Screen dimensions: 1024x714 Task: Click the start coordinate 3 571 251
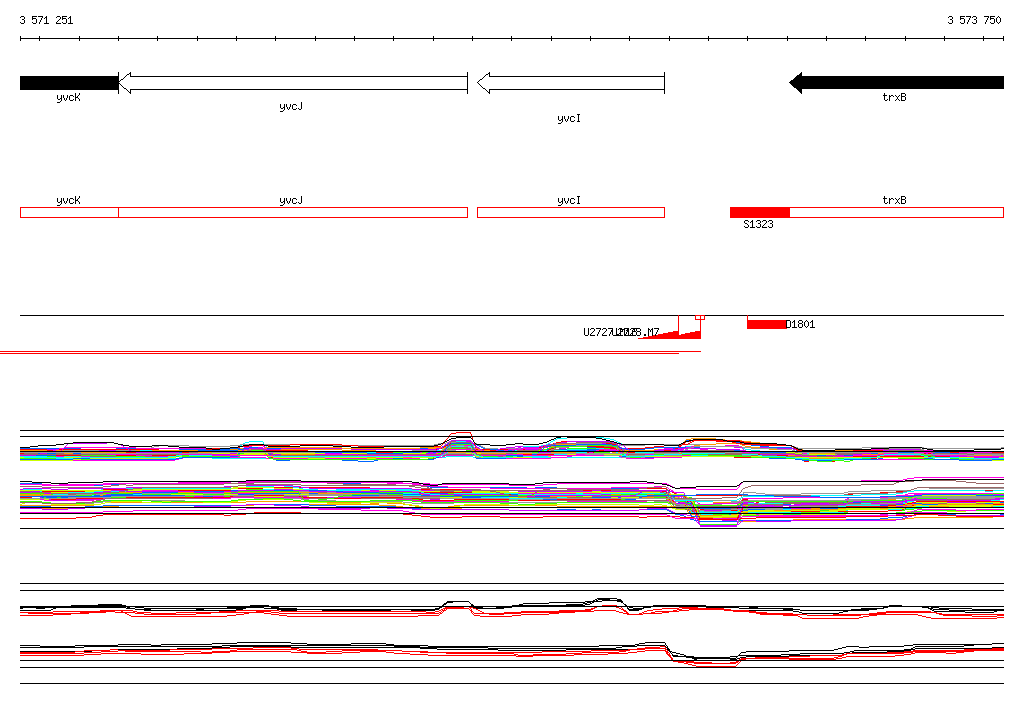pyautogui.click(x=46, y=20)
